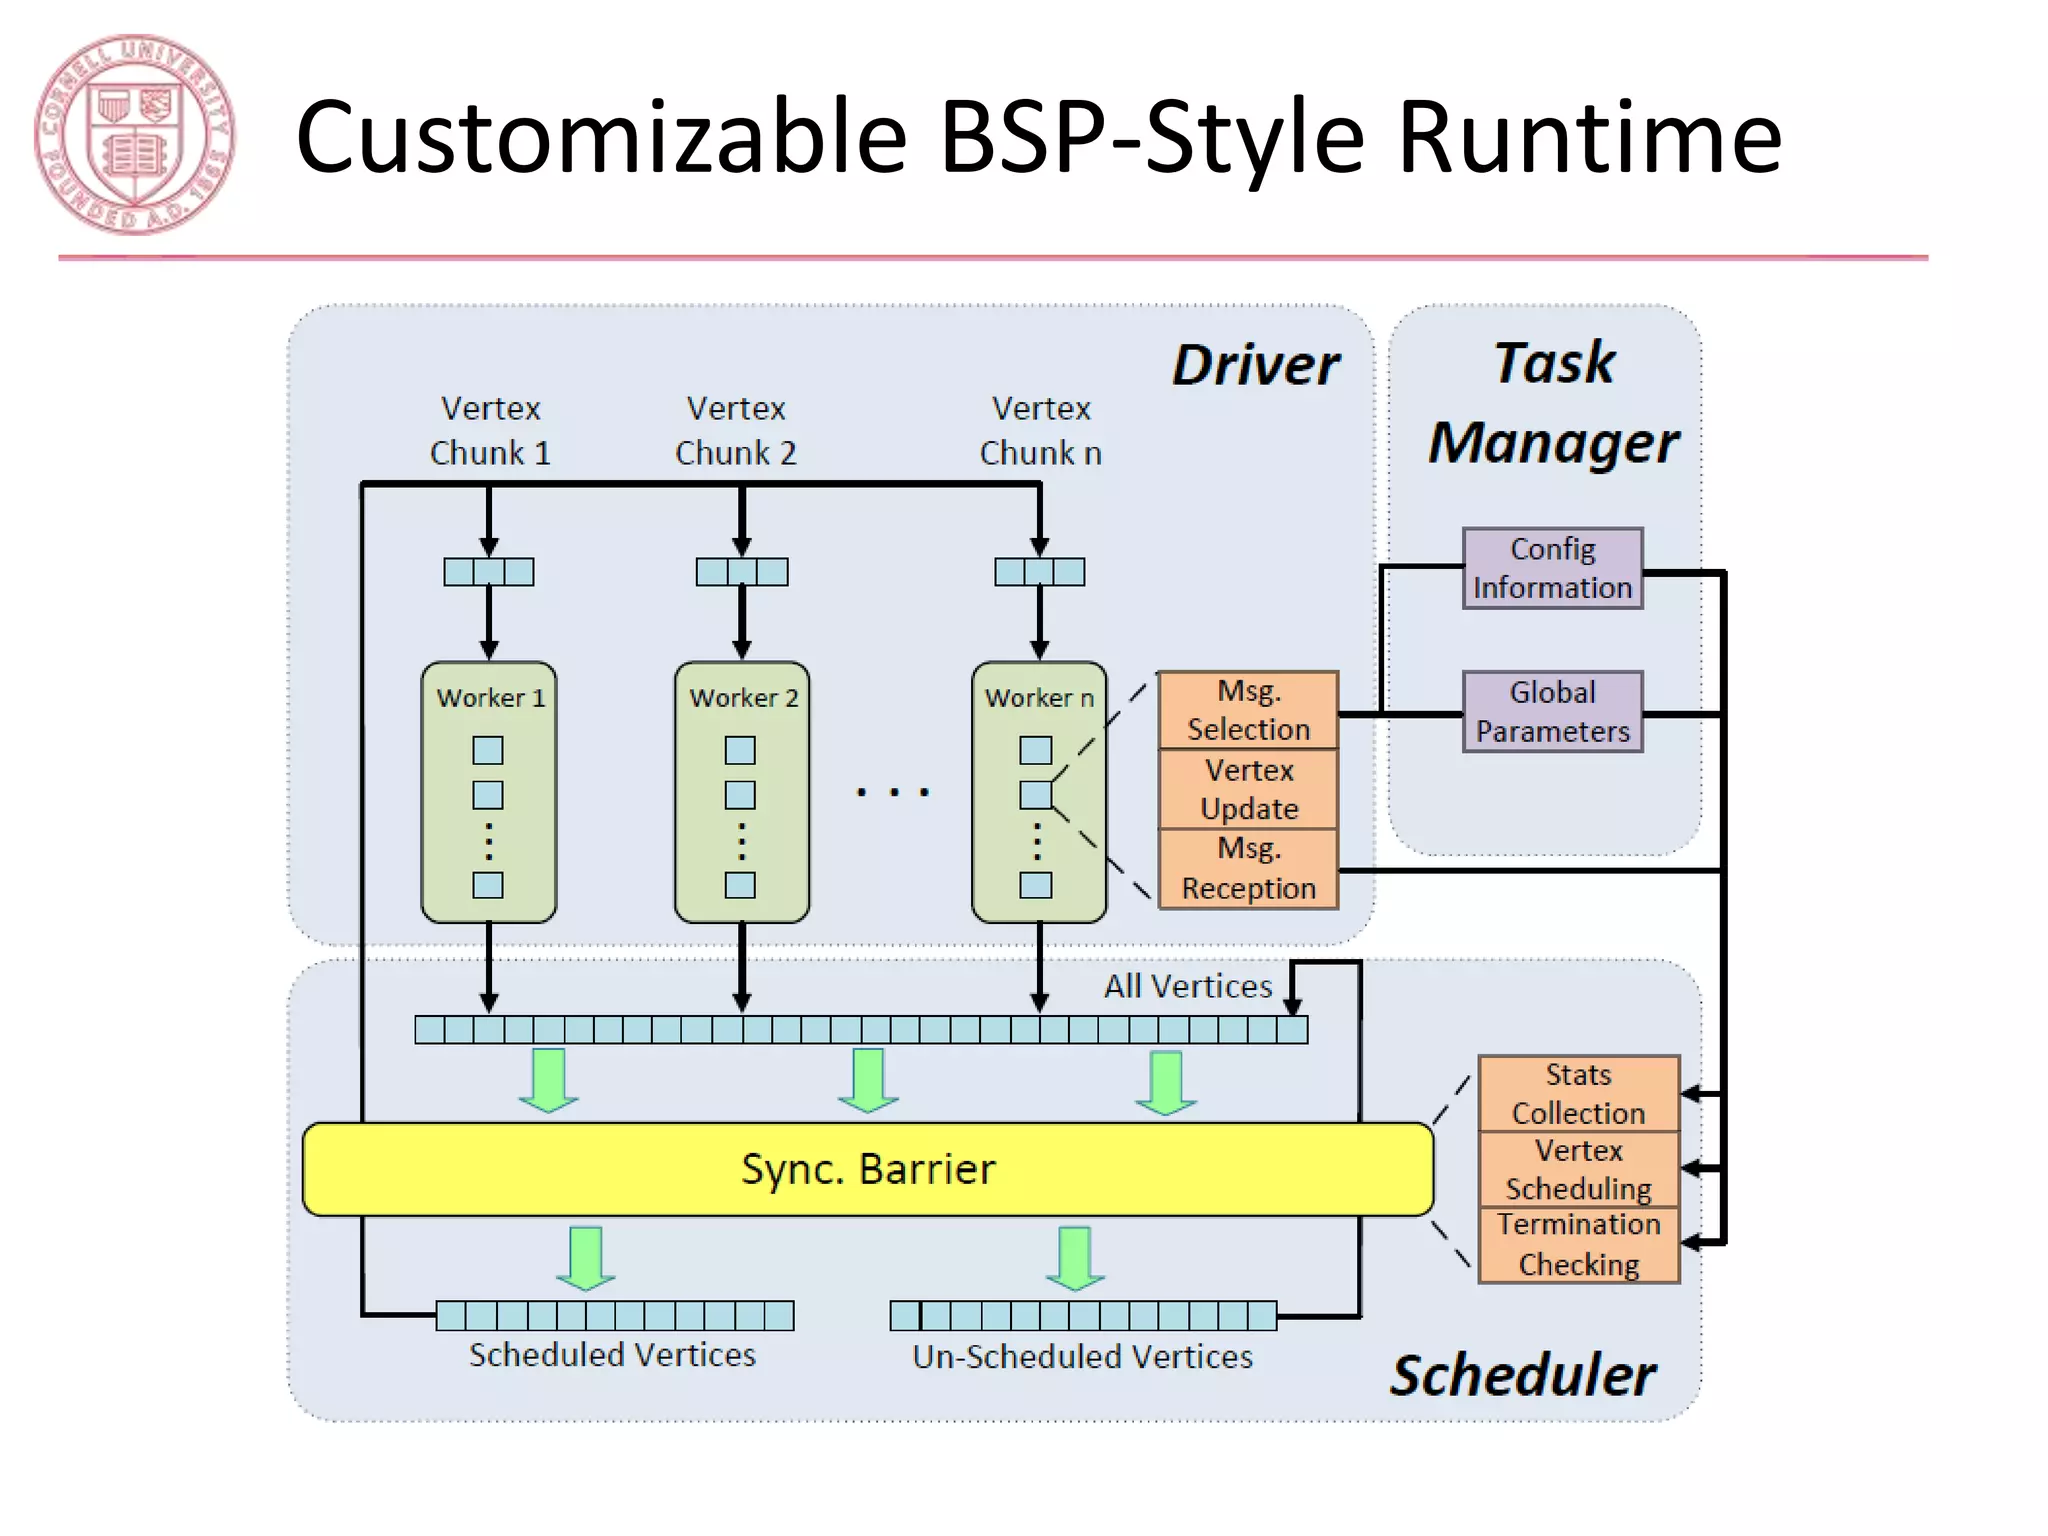Select the Global Parameters box

(1552, 711)
